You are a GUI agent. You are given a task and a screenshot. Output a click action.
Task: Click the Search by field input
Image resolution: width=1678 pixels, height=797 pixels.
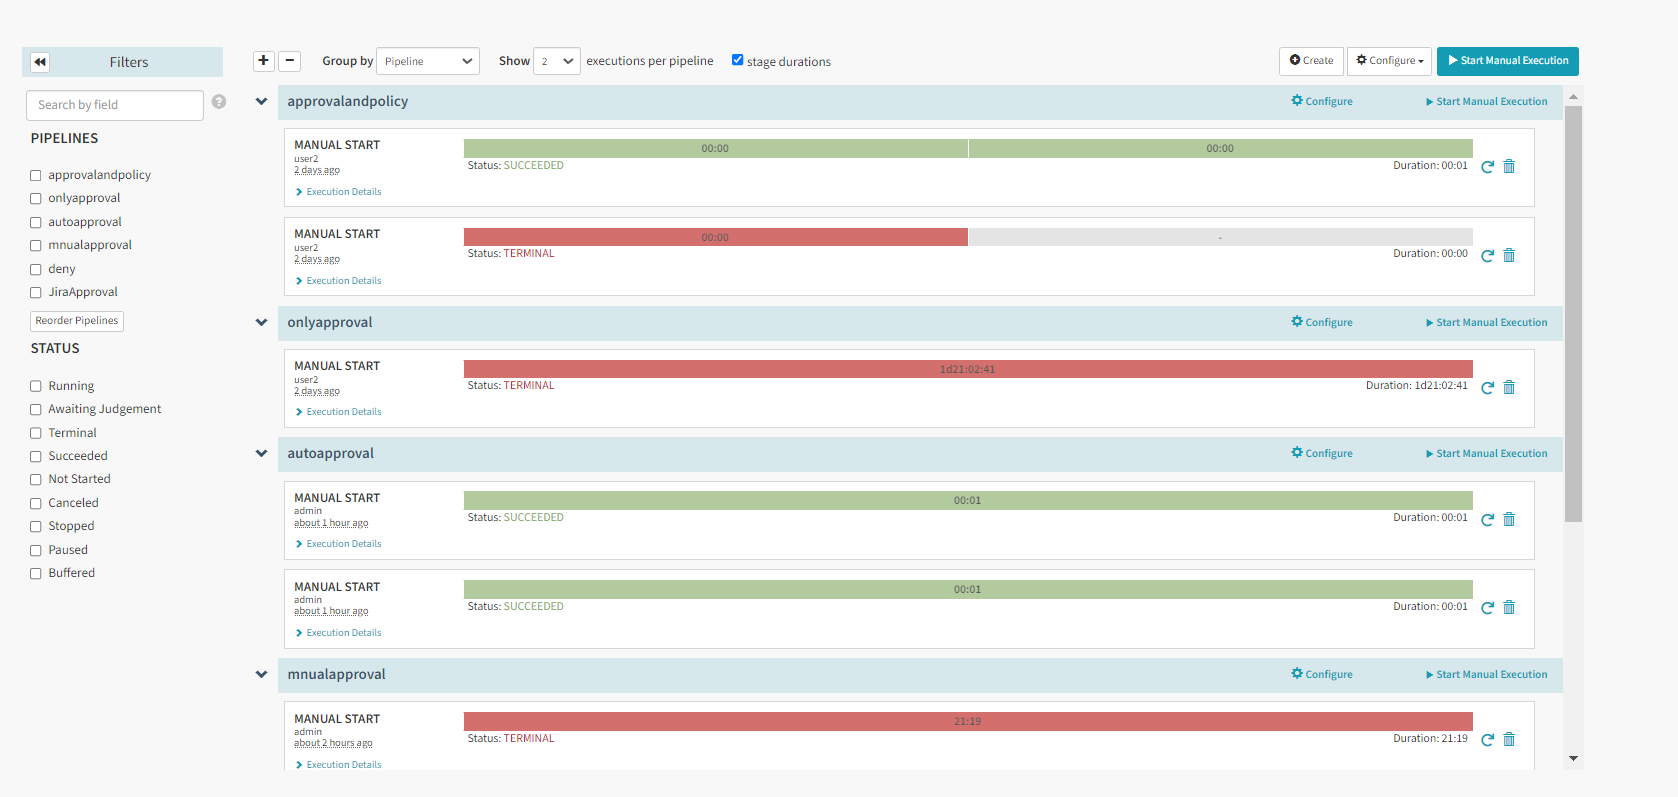(x=114, y=105)
